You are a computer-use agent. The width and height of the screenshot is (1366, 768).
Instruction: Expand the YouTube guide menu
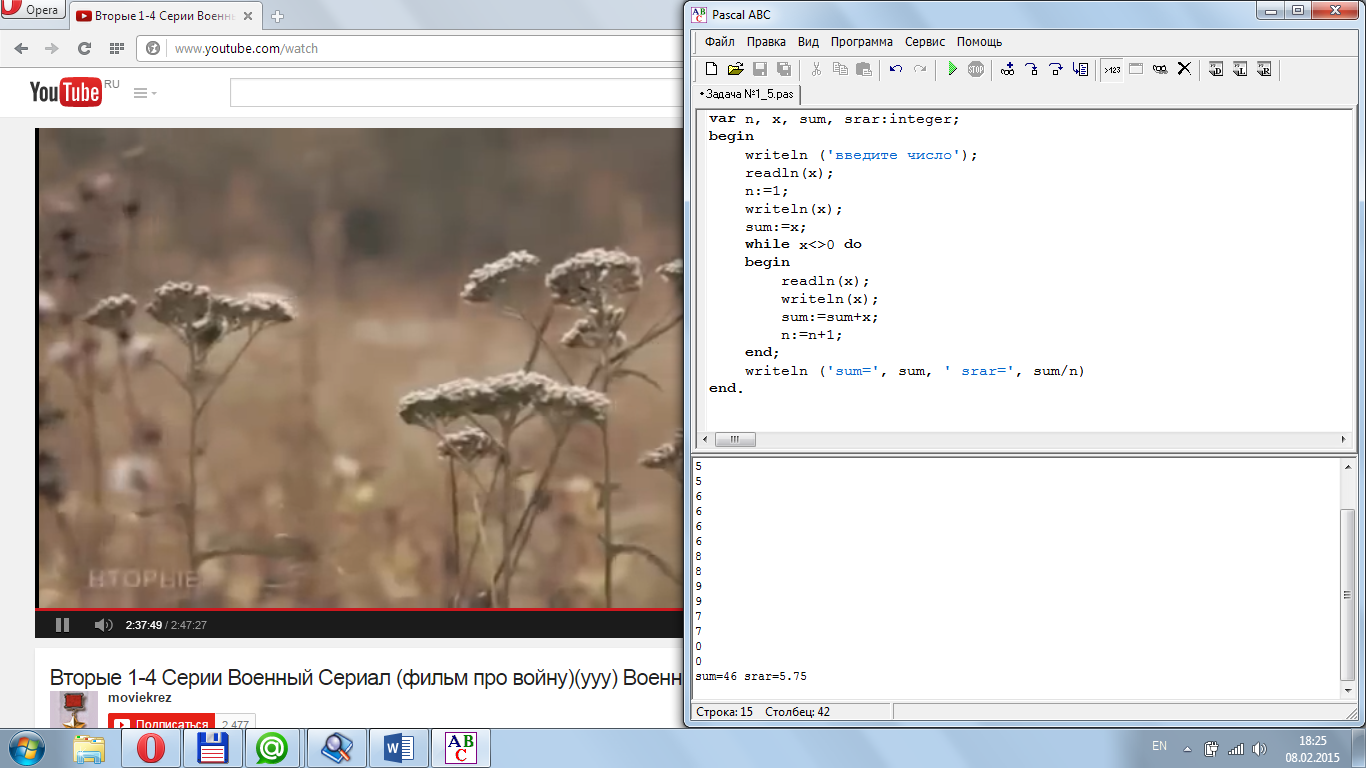[144, 93]
